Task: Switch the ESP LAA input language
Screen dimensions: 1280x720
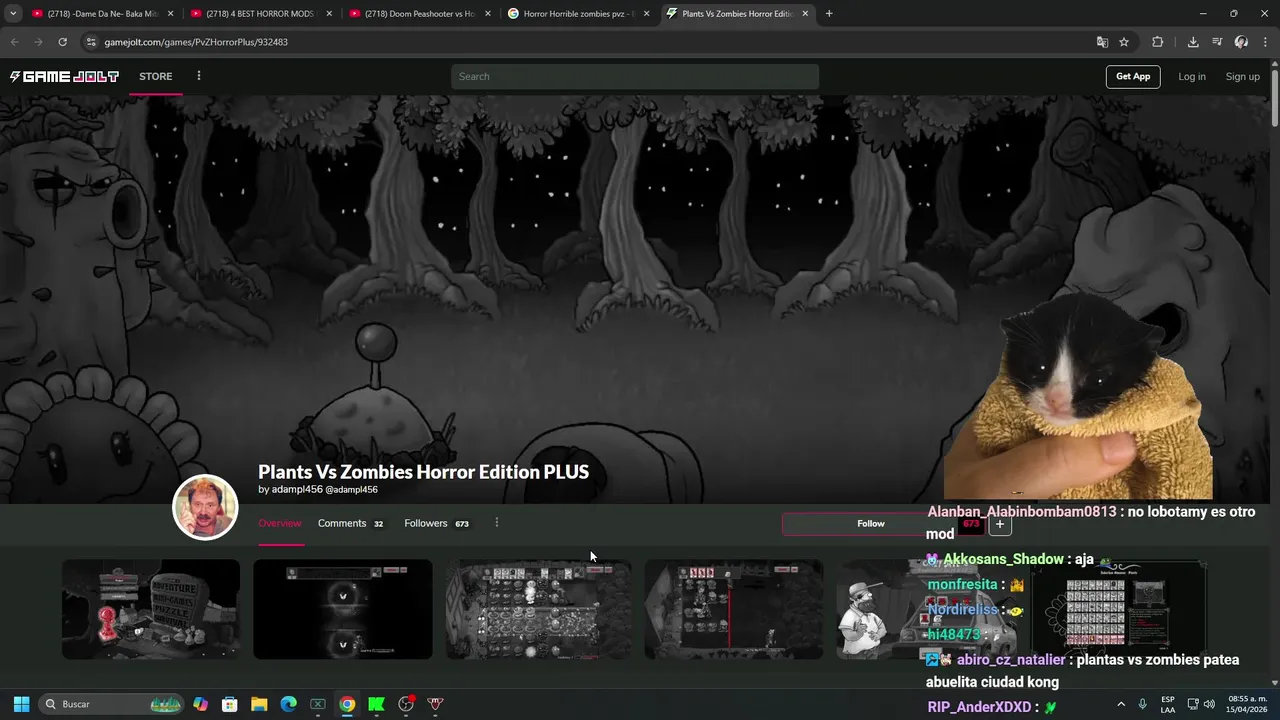Action: click(1168, 704)
